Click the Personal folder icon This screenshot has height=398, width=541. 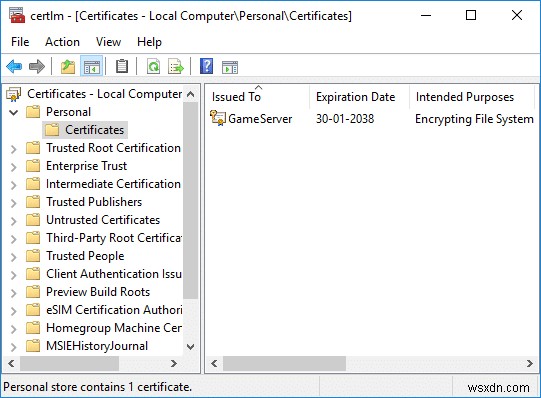click(x=33, y=112)
